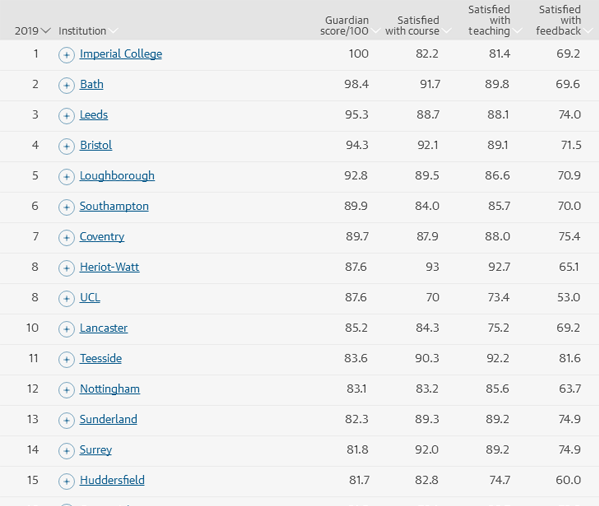Open the 2019 ranking sort chevron

tap(45, 31)
